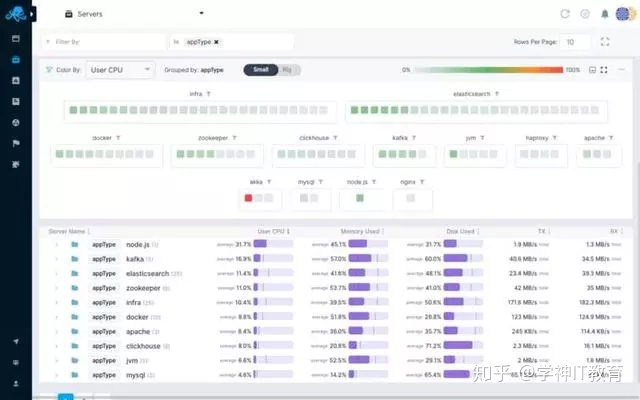Filter by the kafka group icon
This screenshot has height=400, width=640.
click(414, 138)
